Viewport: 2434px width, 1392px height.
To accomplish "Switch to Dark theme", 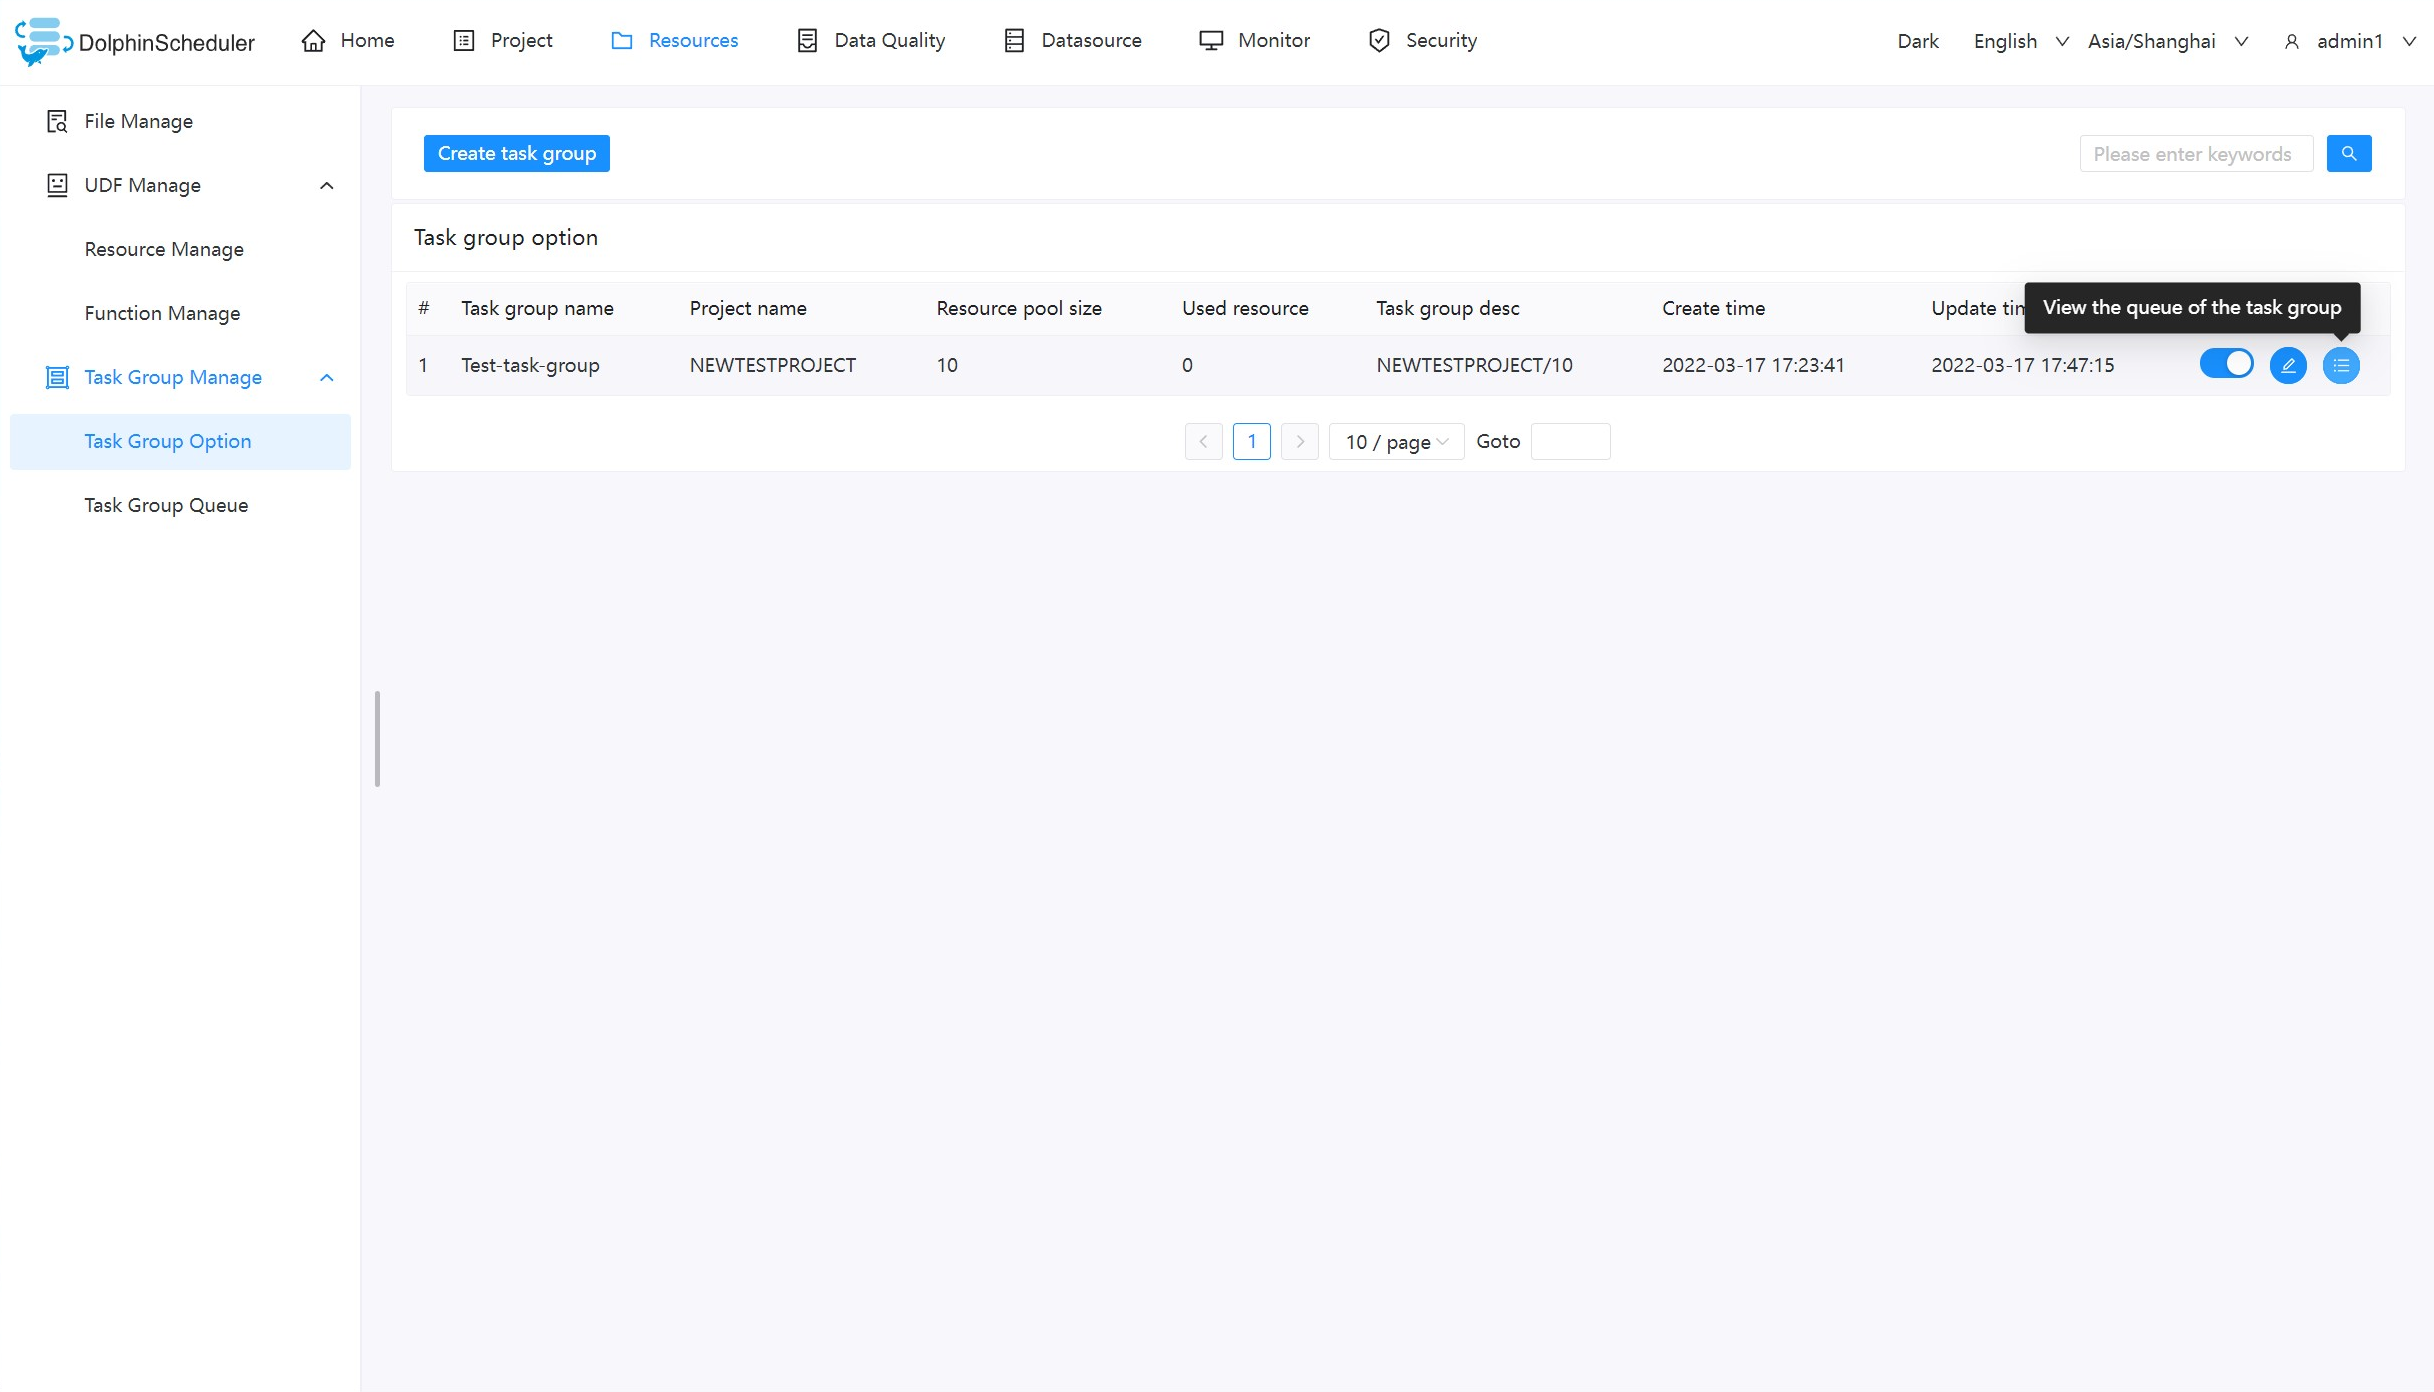I will [1917, 41].
